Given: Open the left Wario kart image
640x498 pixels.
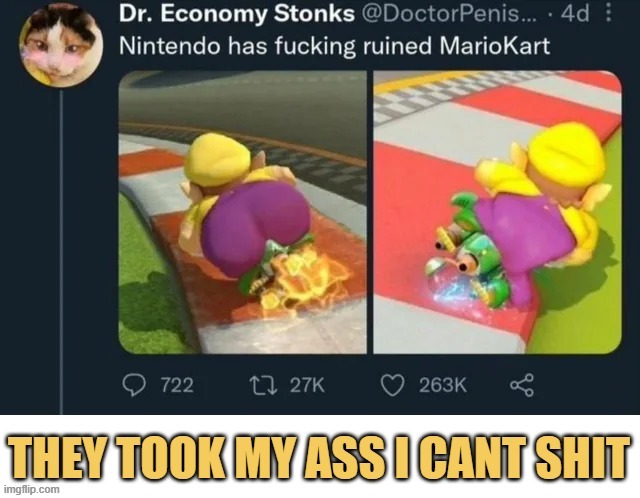Looking at the screenshot, I should [x=243, y=212].
